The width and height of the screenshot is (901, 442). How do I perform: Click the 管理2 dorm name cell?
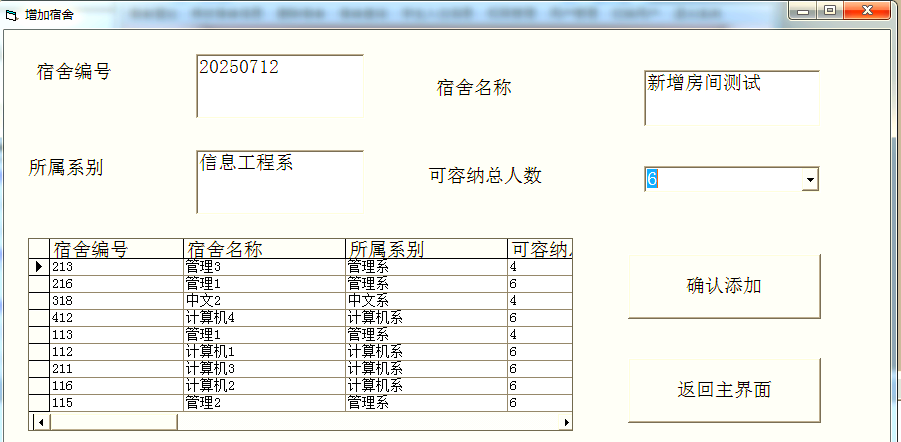click(x=265, y=403)
